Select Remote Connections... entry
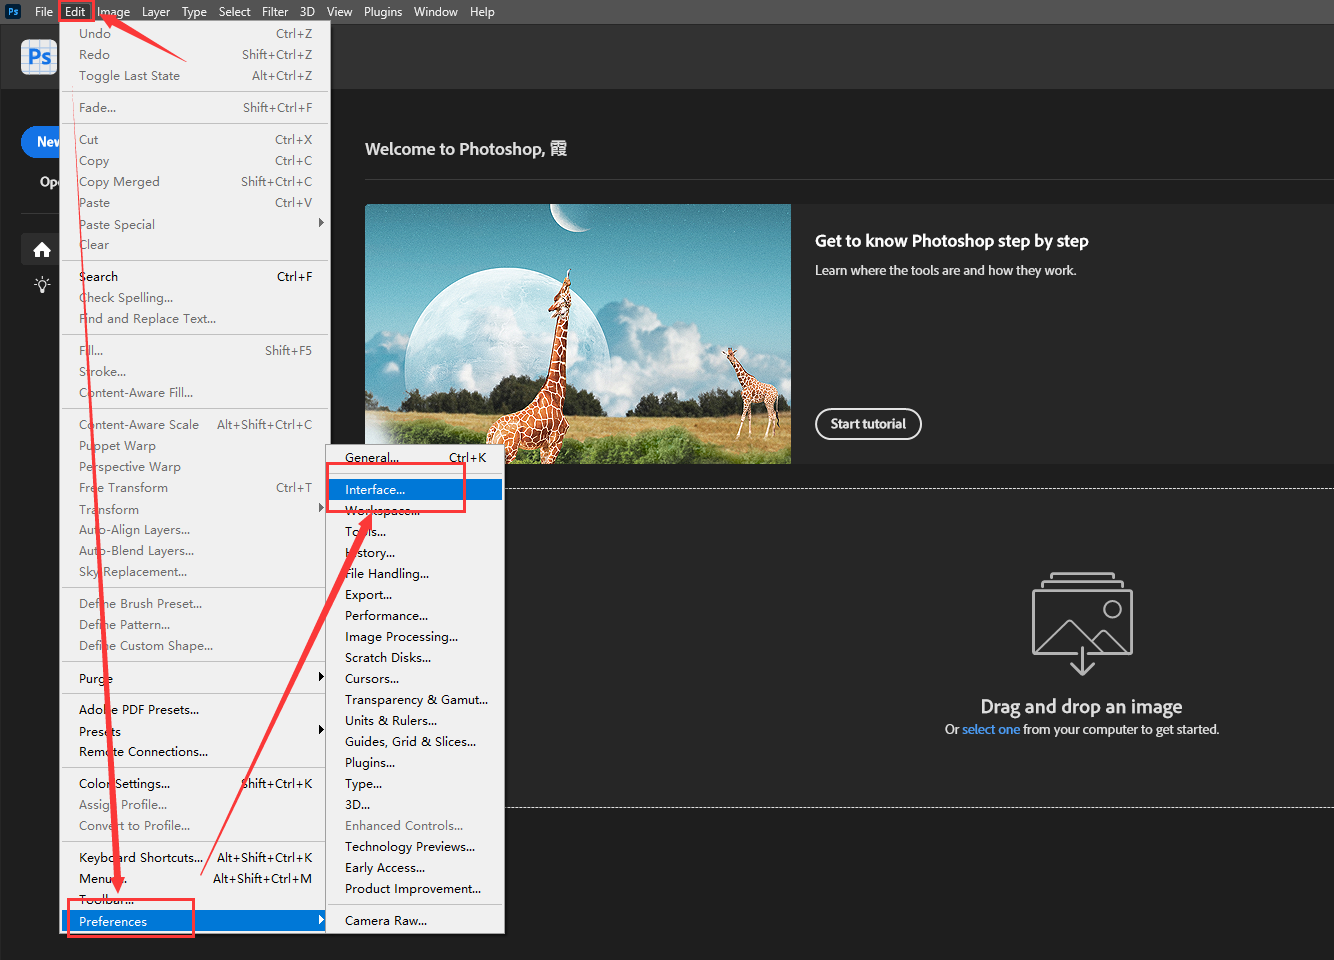Screen dimensions: 1334x960 point(196,752)
